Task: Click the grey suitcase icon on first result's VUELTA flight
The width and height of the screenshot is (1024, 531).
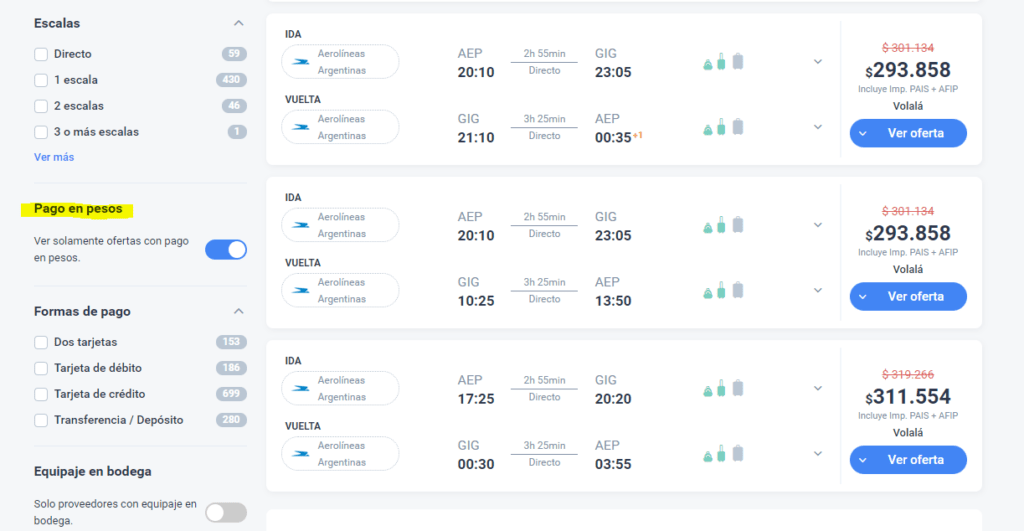Action: point(738,127)
